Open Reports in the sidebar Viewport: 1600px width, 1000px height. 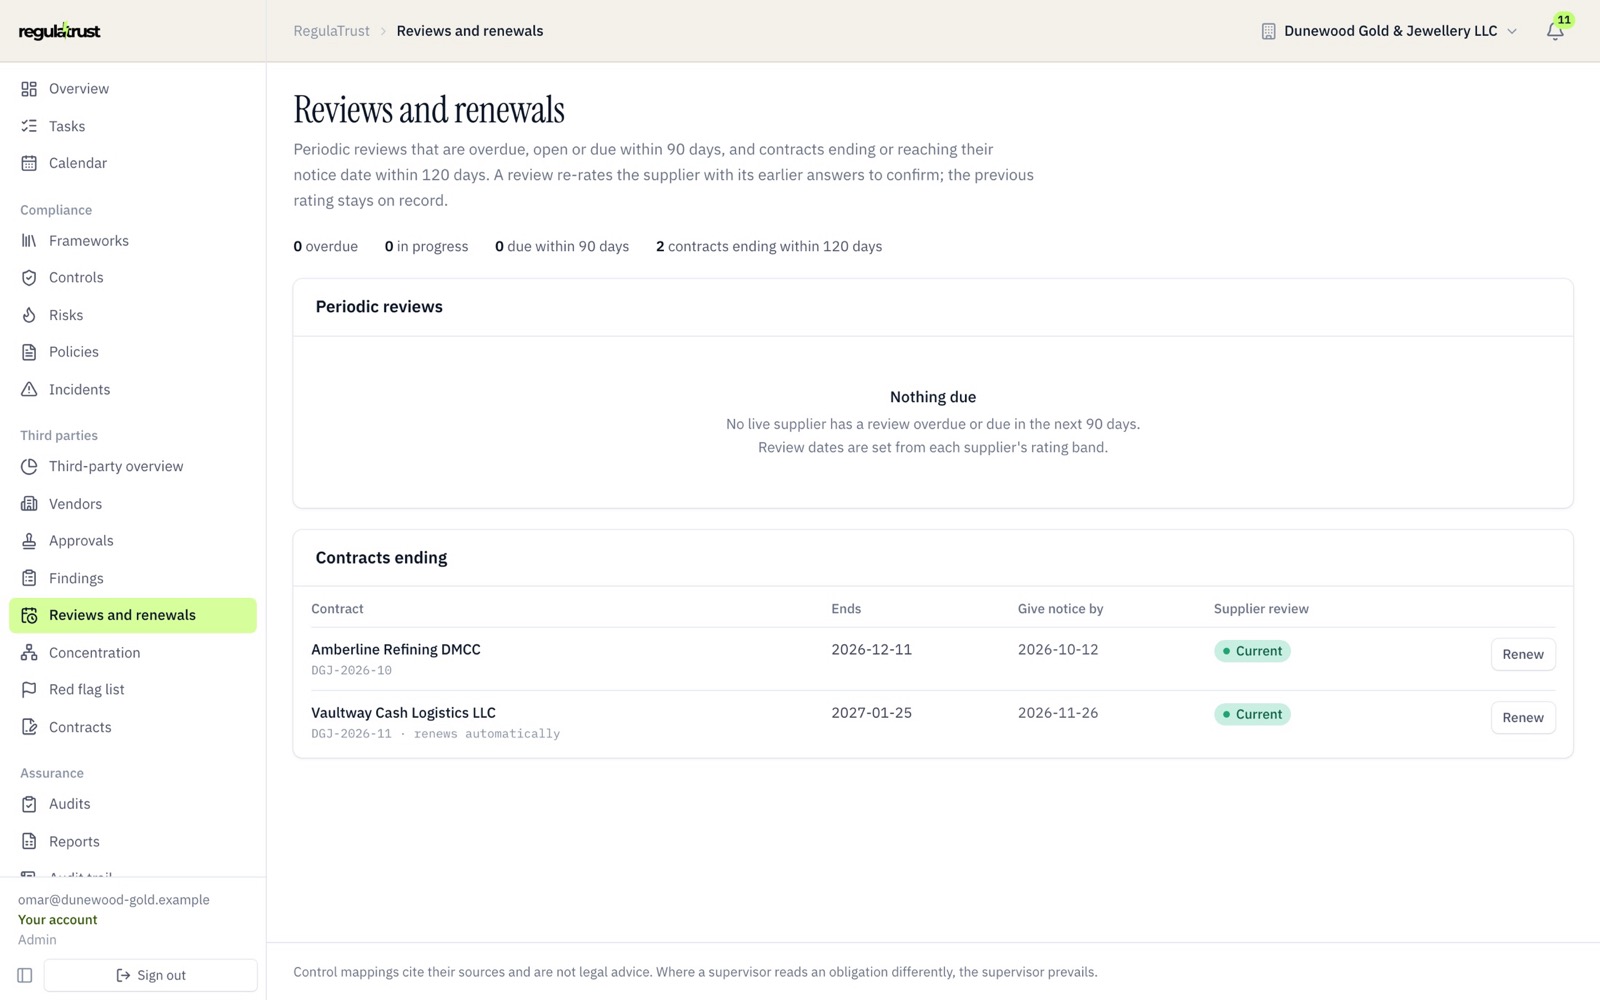point(133,842)
